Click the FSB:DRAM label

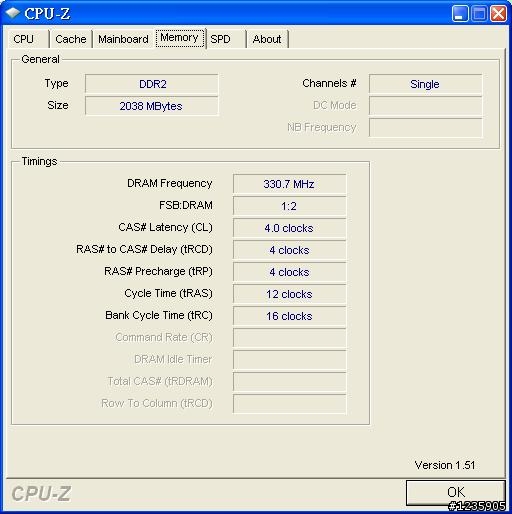click(186, 205)
